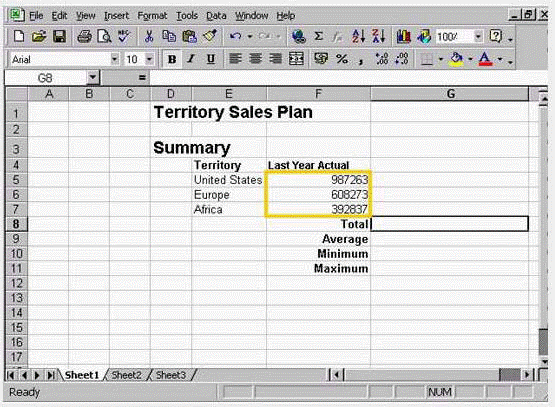Switch to the Sheet2 tab
This screenshot has width=555, height=407.
(x=126, y=375)
